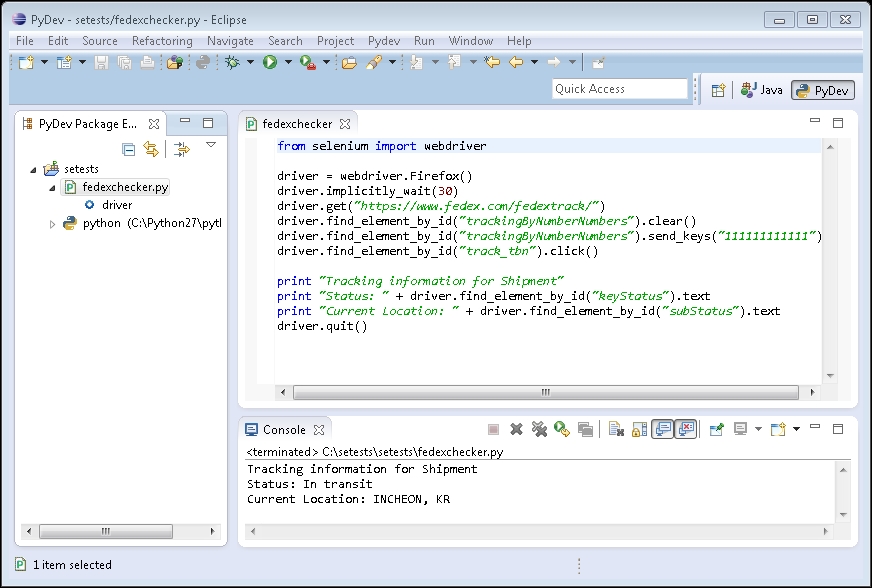Click the editor horizontal scrollbar thumb
872x588 pixels.
546,393
